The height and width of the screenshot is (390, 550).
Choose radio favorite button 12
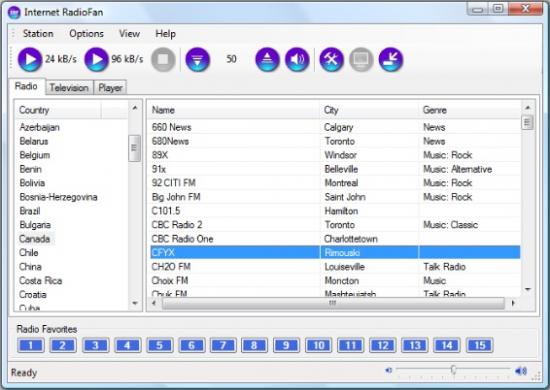(x=382, y=345)
